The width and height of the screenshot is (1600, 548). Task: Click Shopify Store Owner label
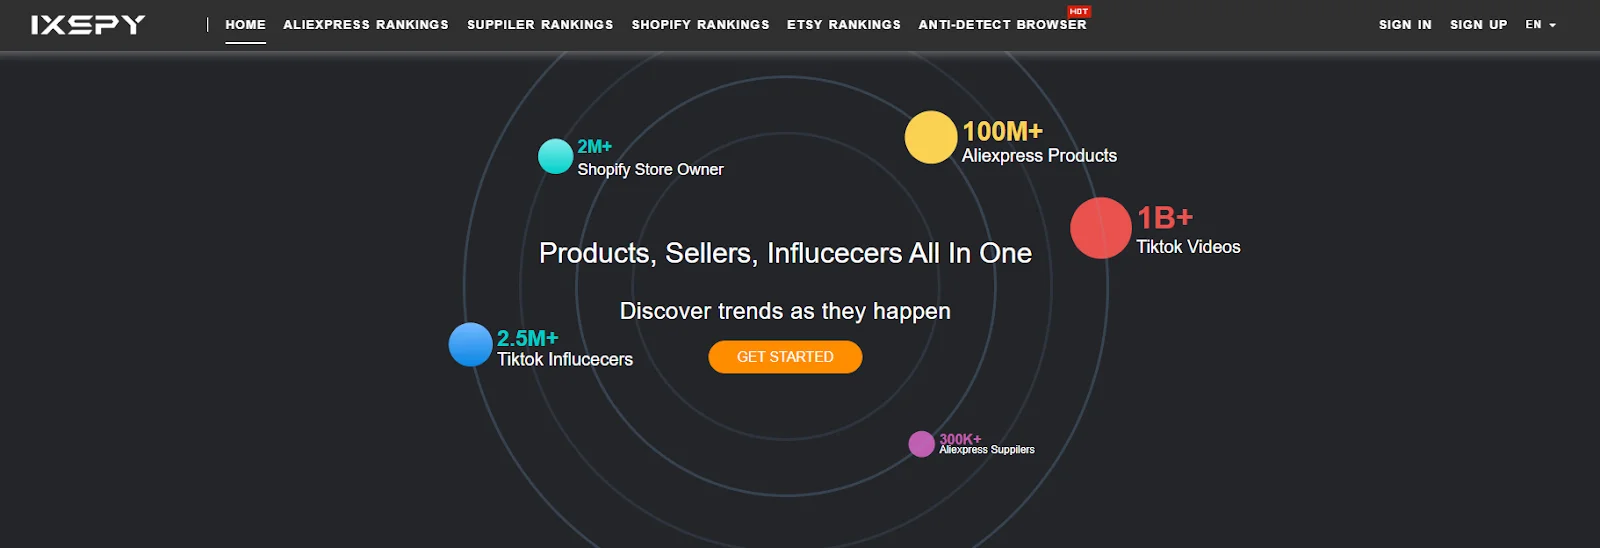(x=650, y=170)
